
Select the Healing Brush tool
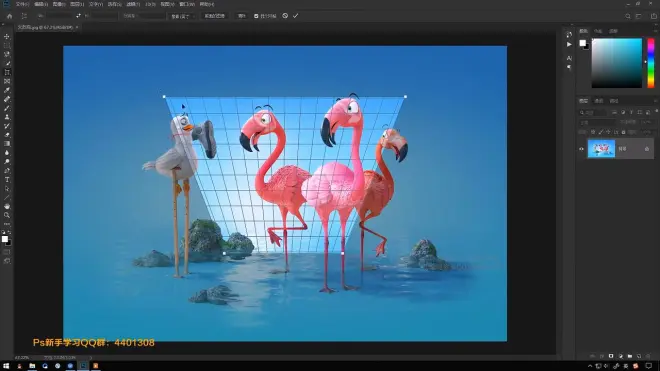[x=7, y=99]
